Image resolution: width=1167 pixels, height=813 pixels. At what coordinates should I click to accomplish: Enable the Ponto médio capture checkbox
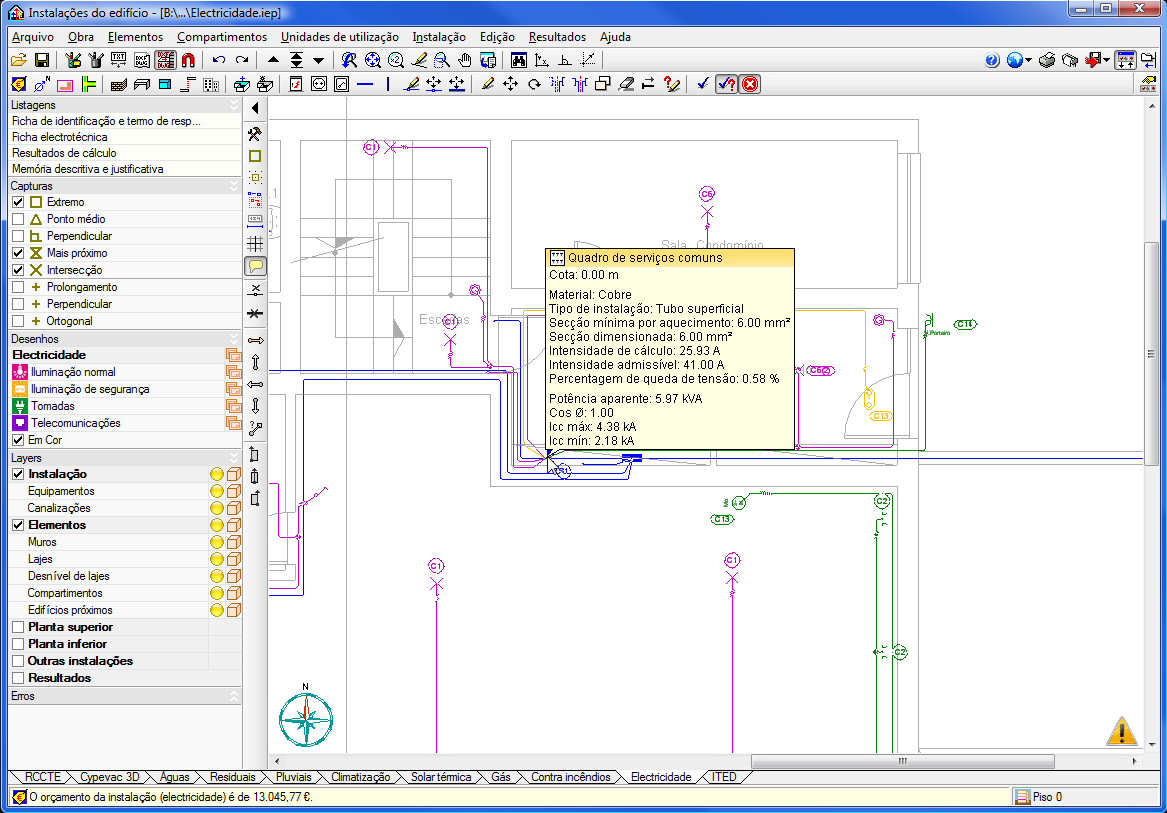[18, 219]
